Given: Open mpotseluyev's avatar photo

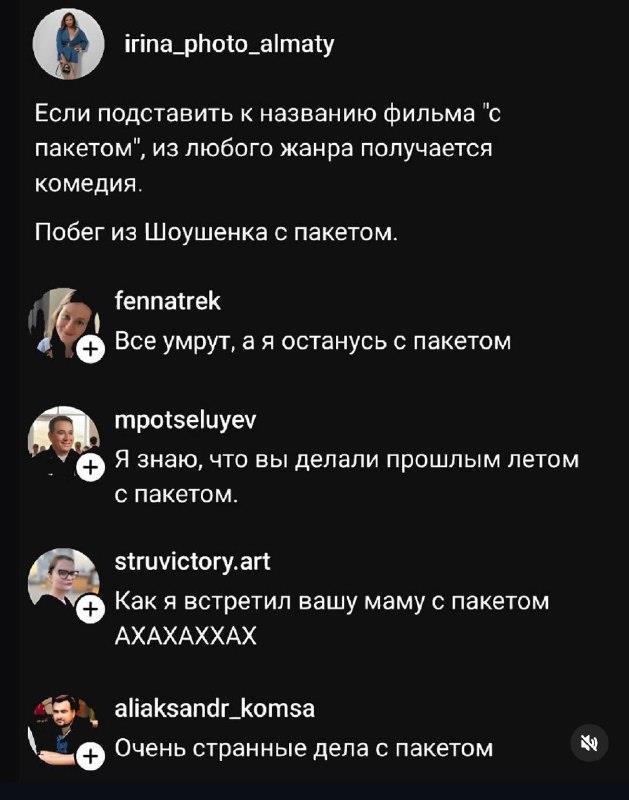Looking at the screenshot, I should pos(64,442).
